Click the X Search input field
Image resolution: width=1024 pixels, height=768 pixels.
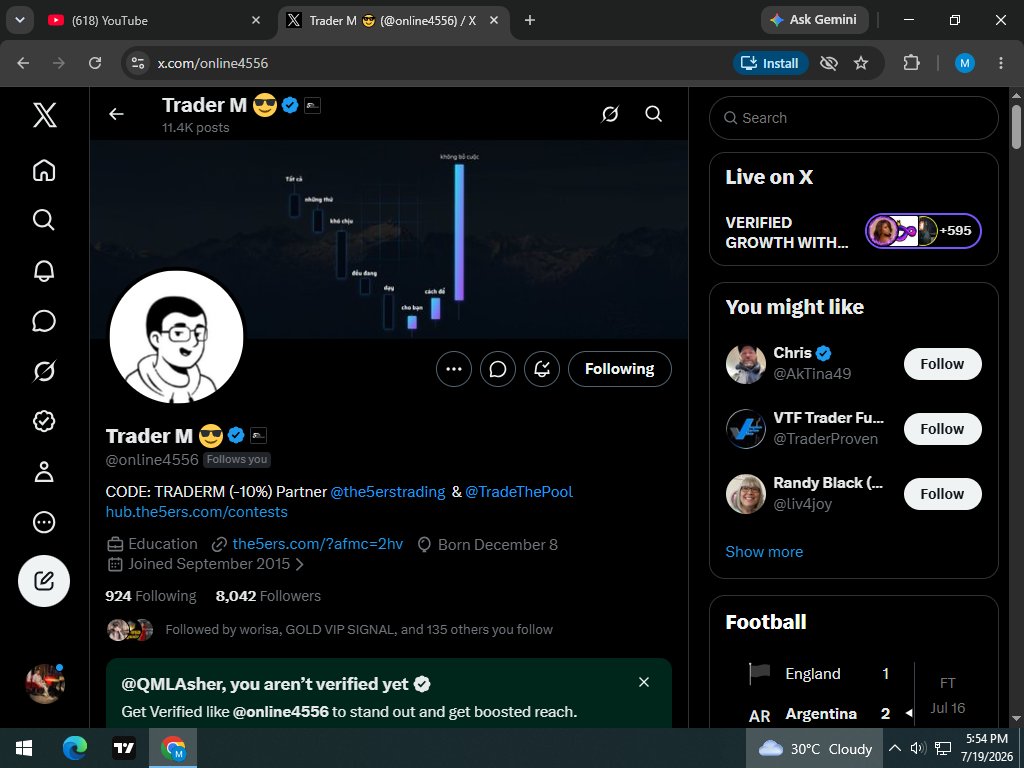(854, 118)
